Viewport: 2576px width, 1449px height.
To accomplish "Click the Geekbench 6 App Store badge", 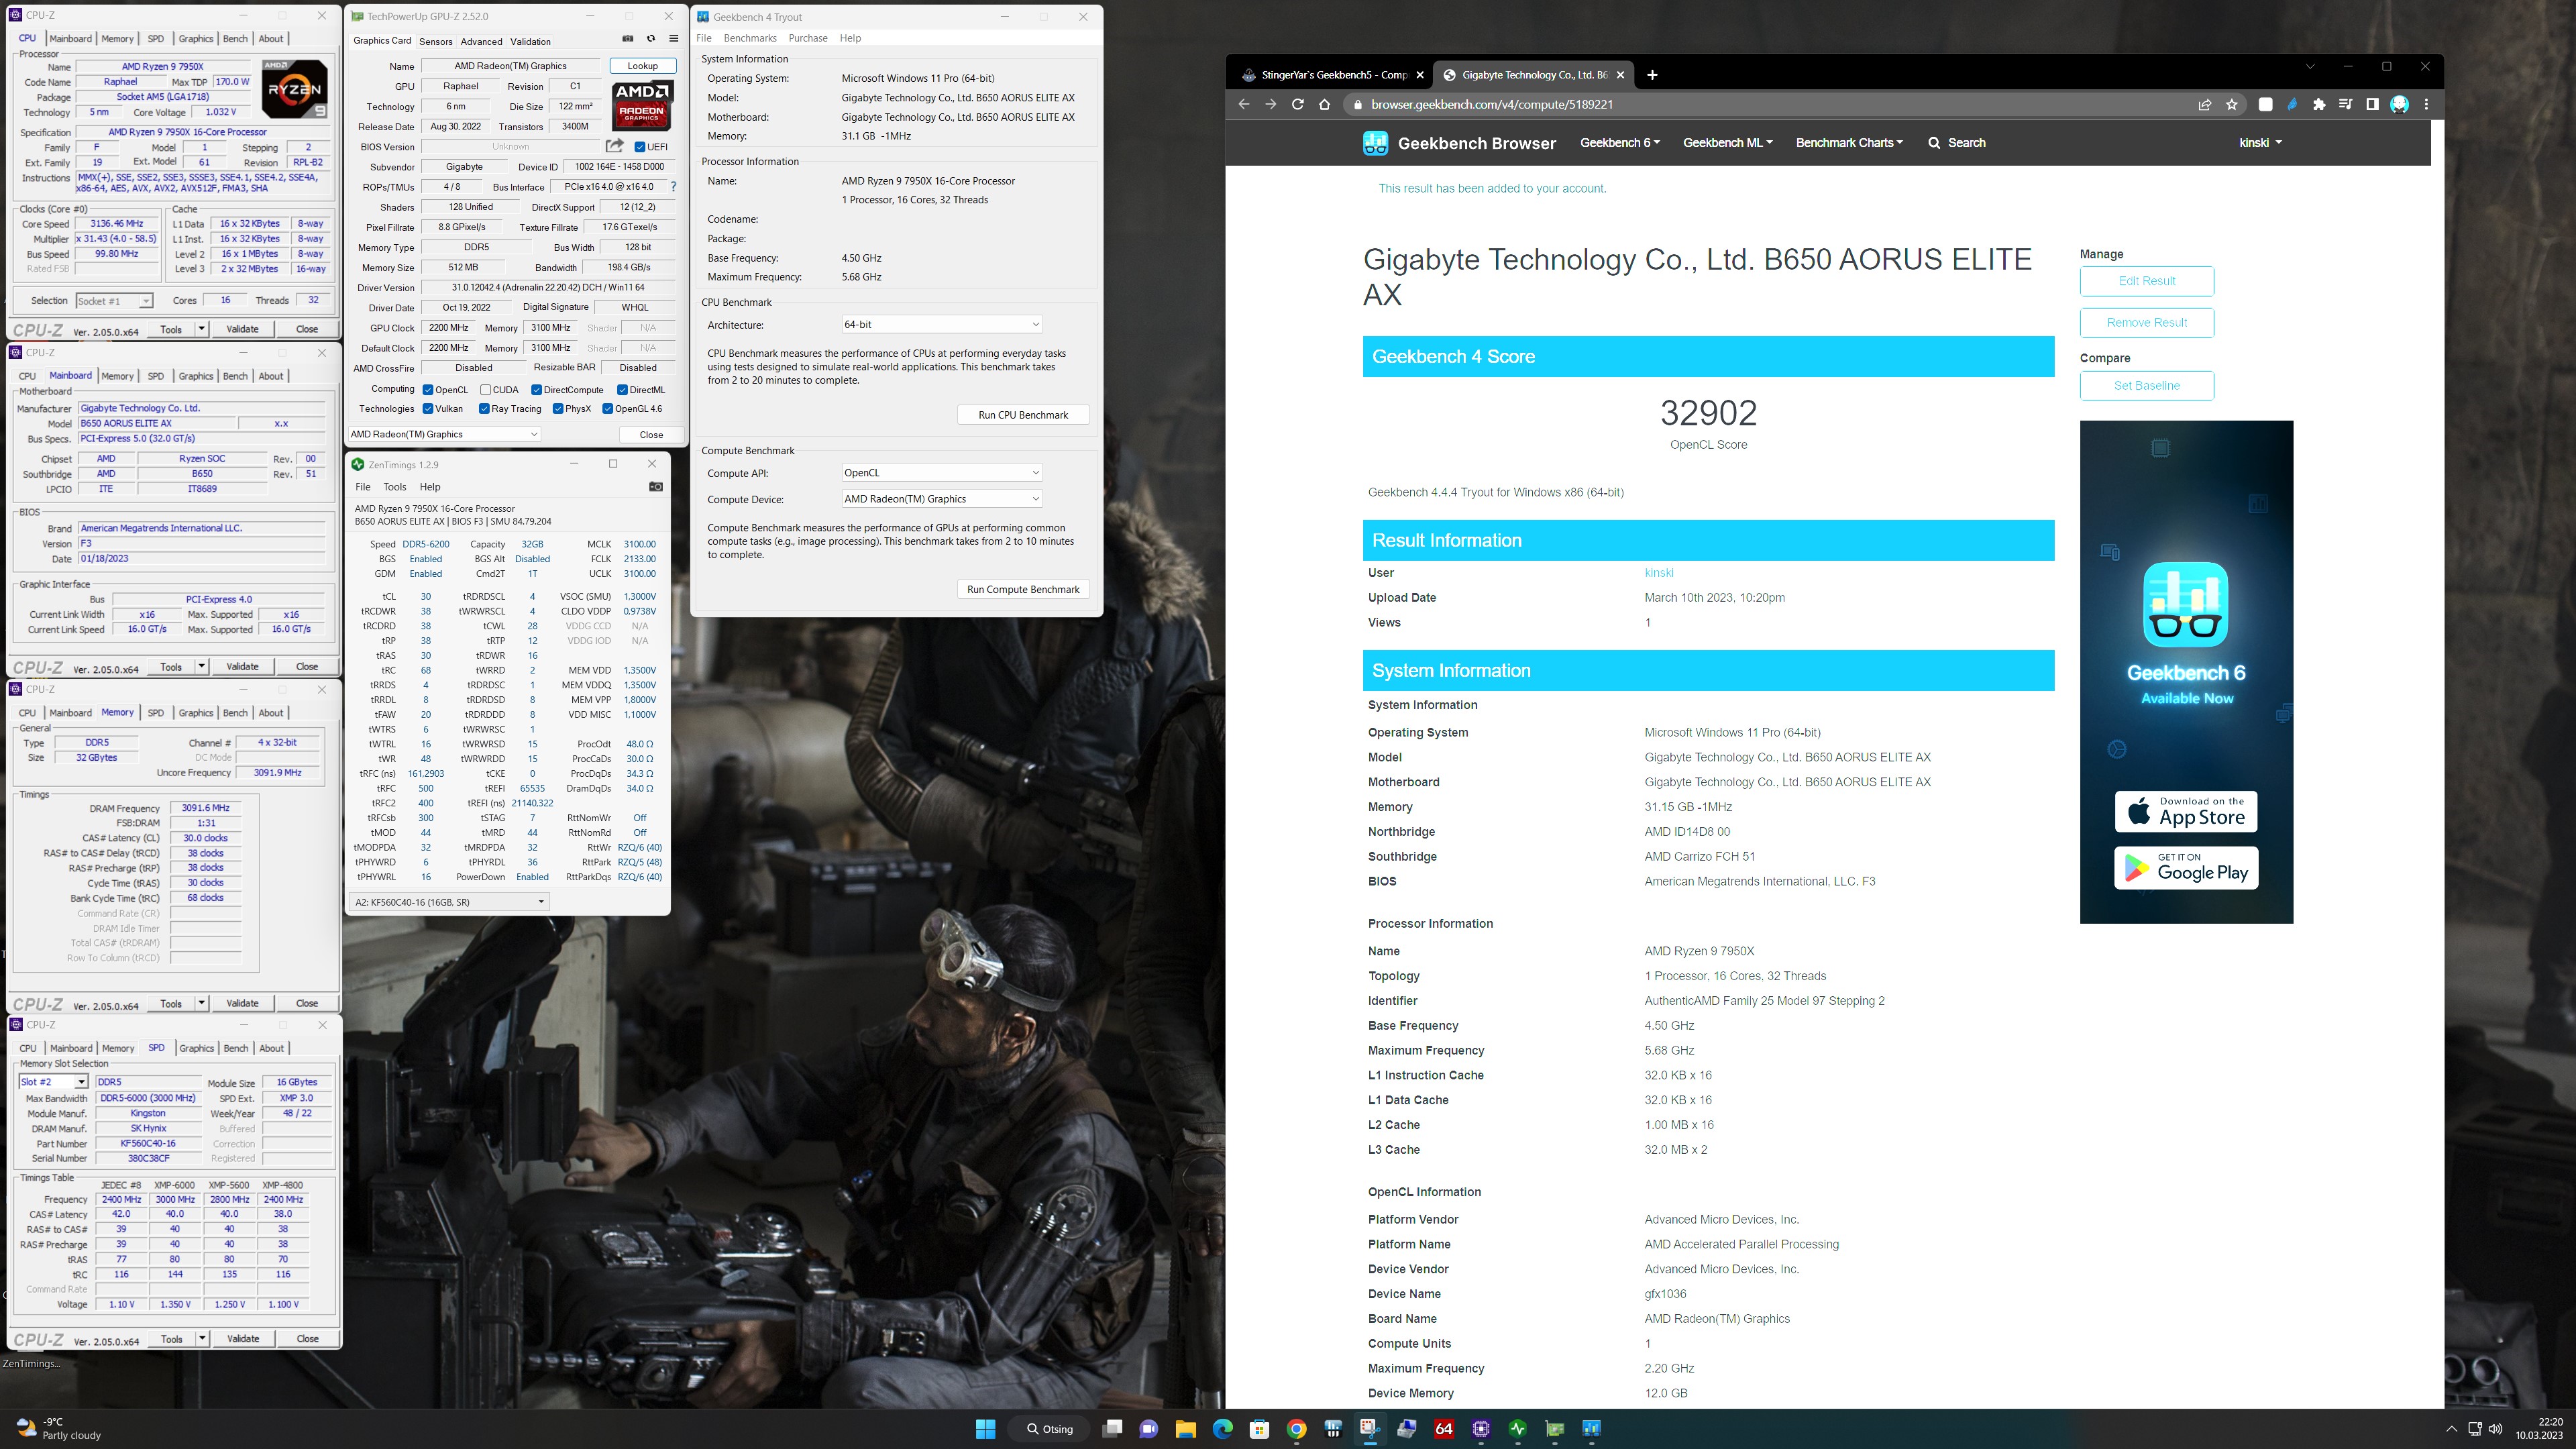I will pyautogui.click(x=2186, y=811).
